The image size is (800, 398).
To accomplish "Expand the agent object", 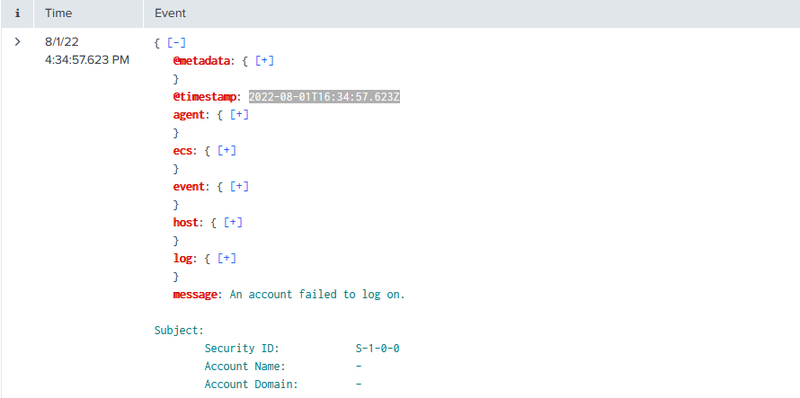I will pyautogui.click(x=239, y=115).
